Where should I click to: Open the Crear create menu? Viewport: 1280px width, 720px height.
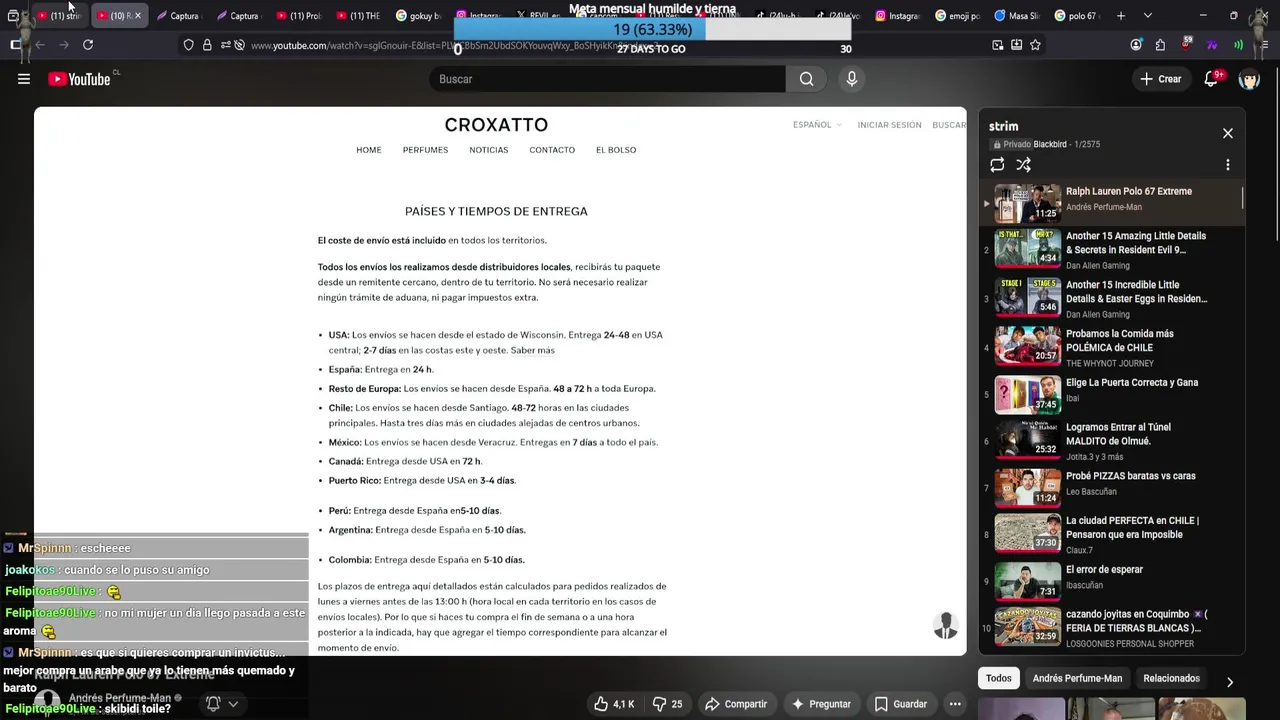tap(1160, 79)
